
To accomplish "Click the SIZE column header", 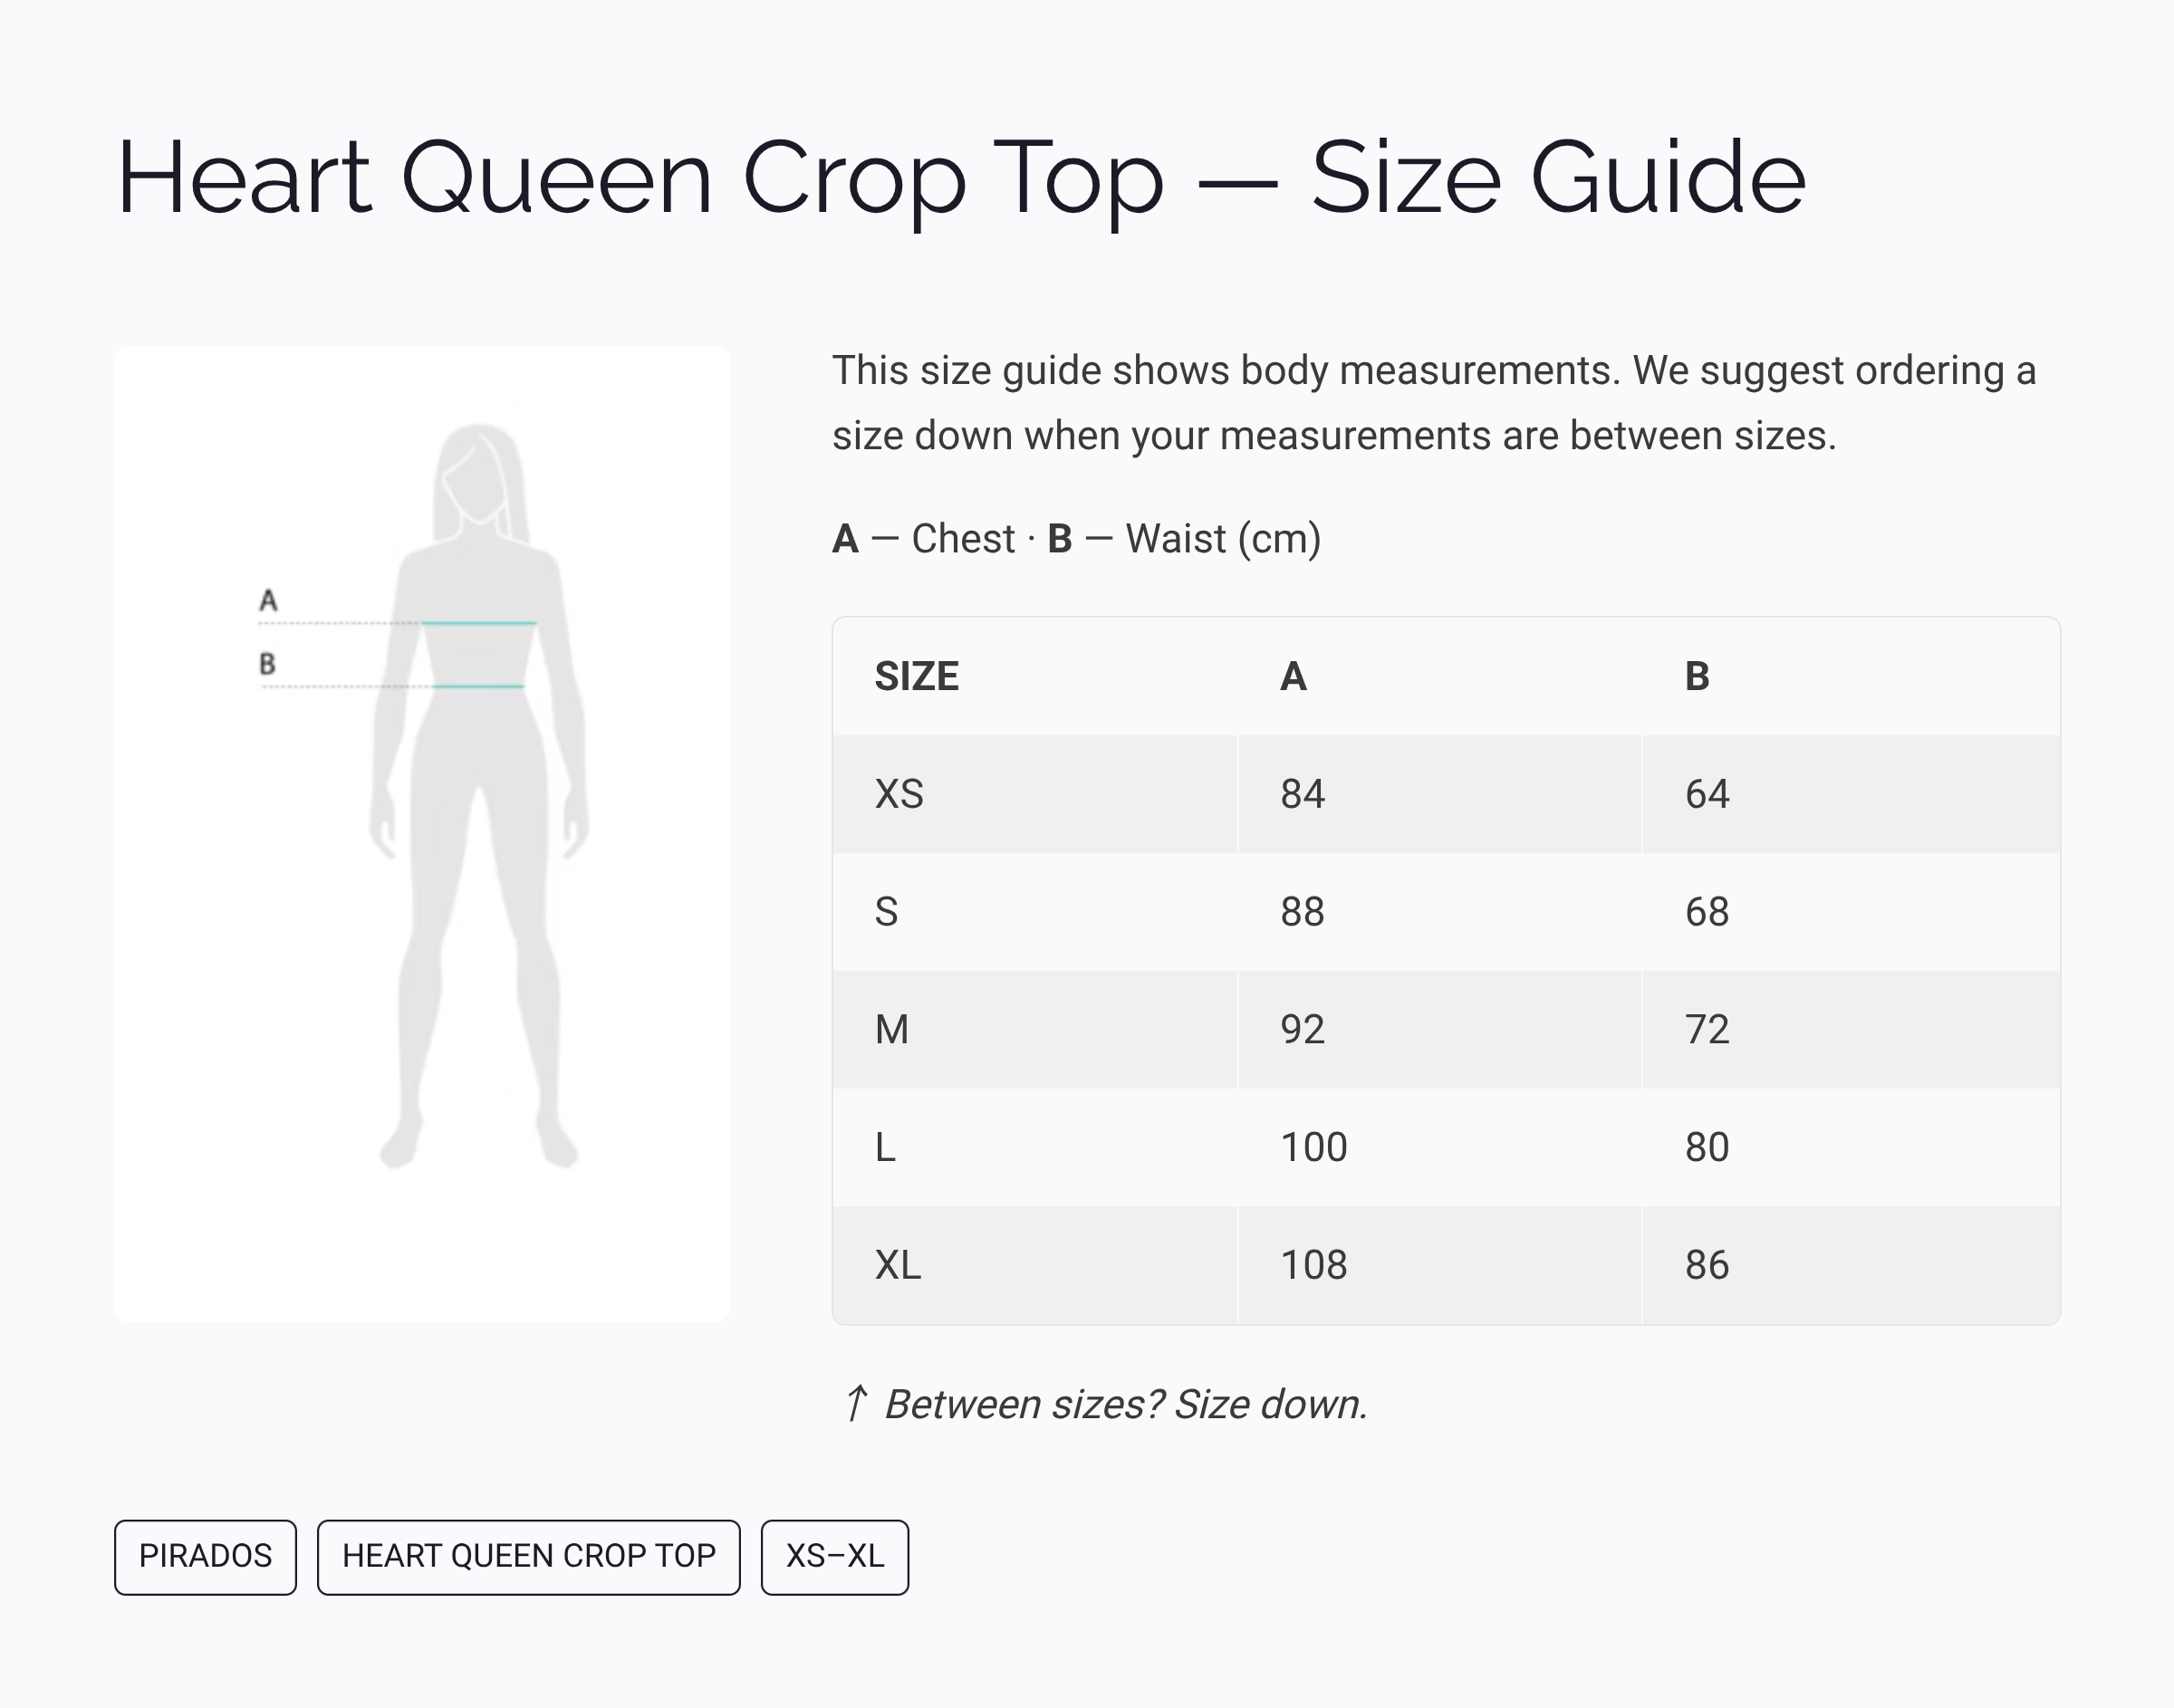I will 916,677.
